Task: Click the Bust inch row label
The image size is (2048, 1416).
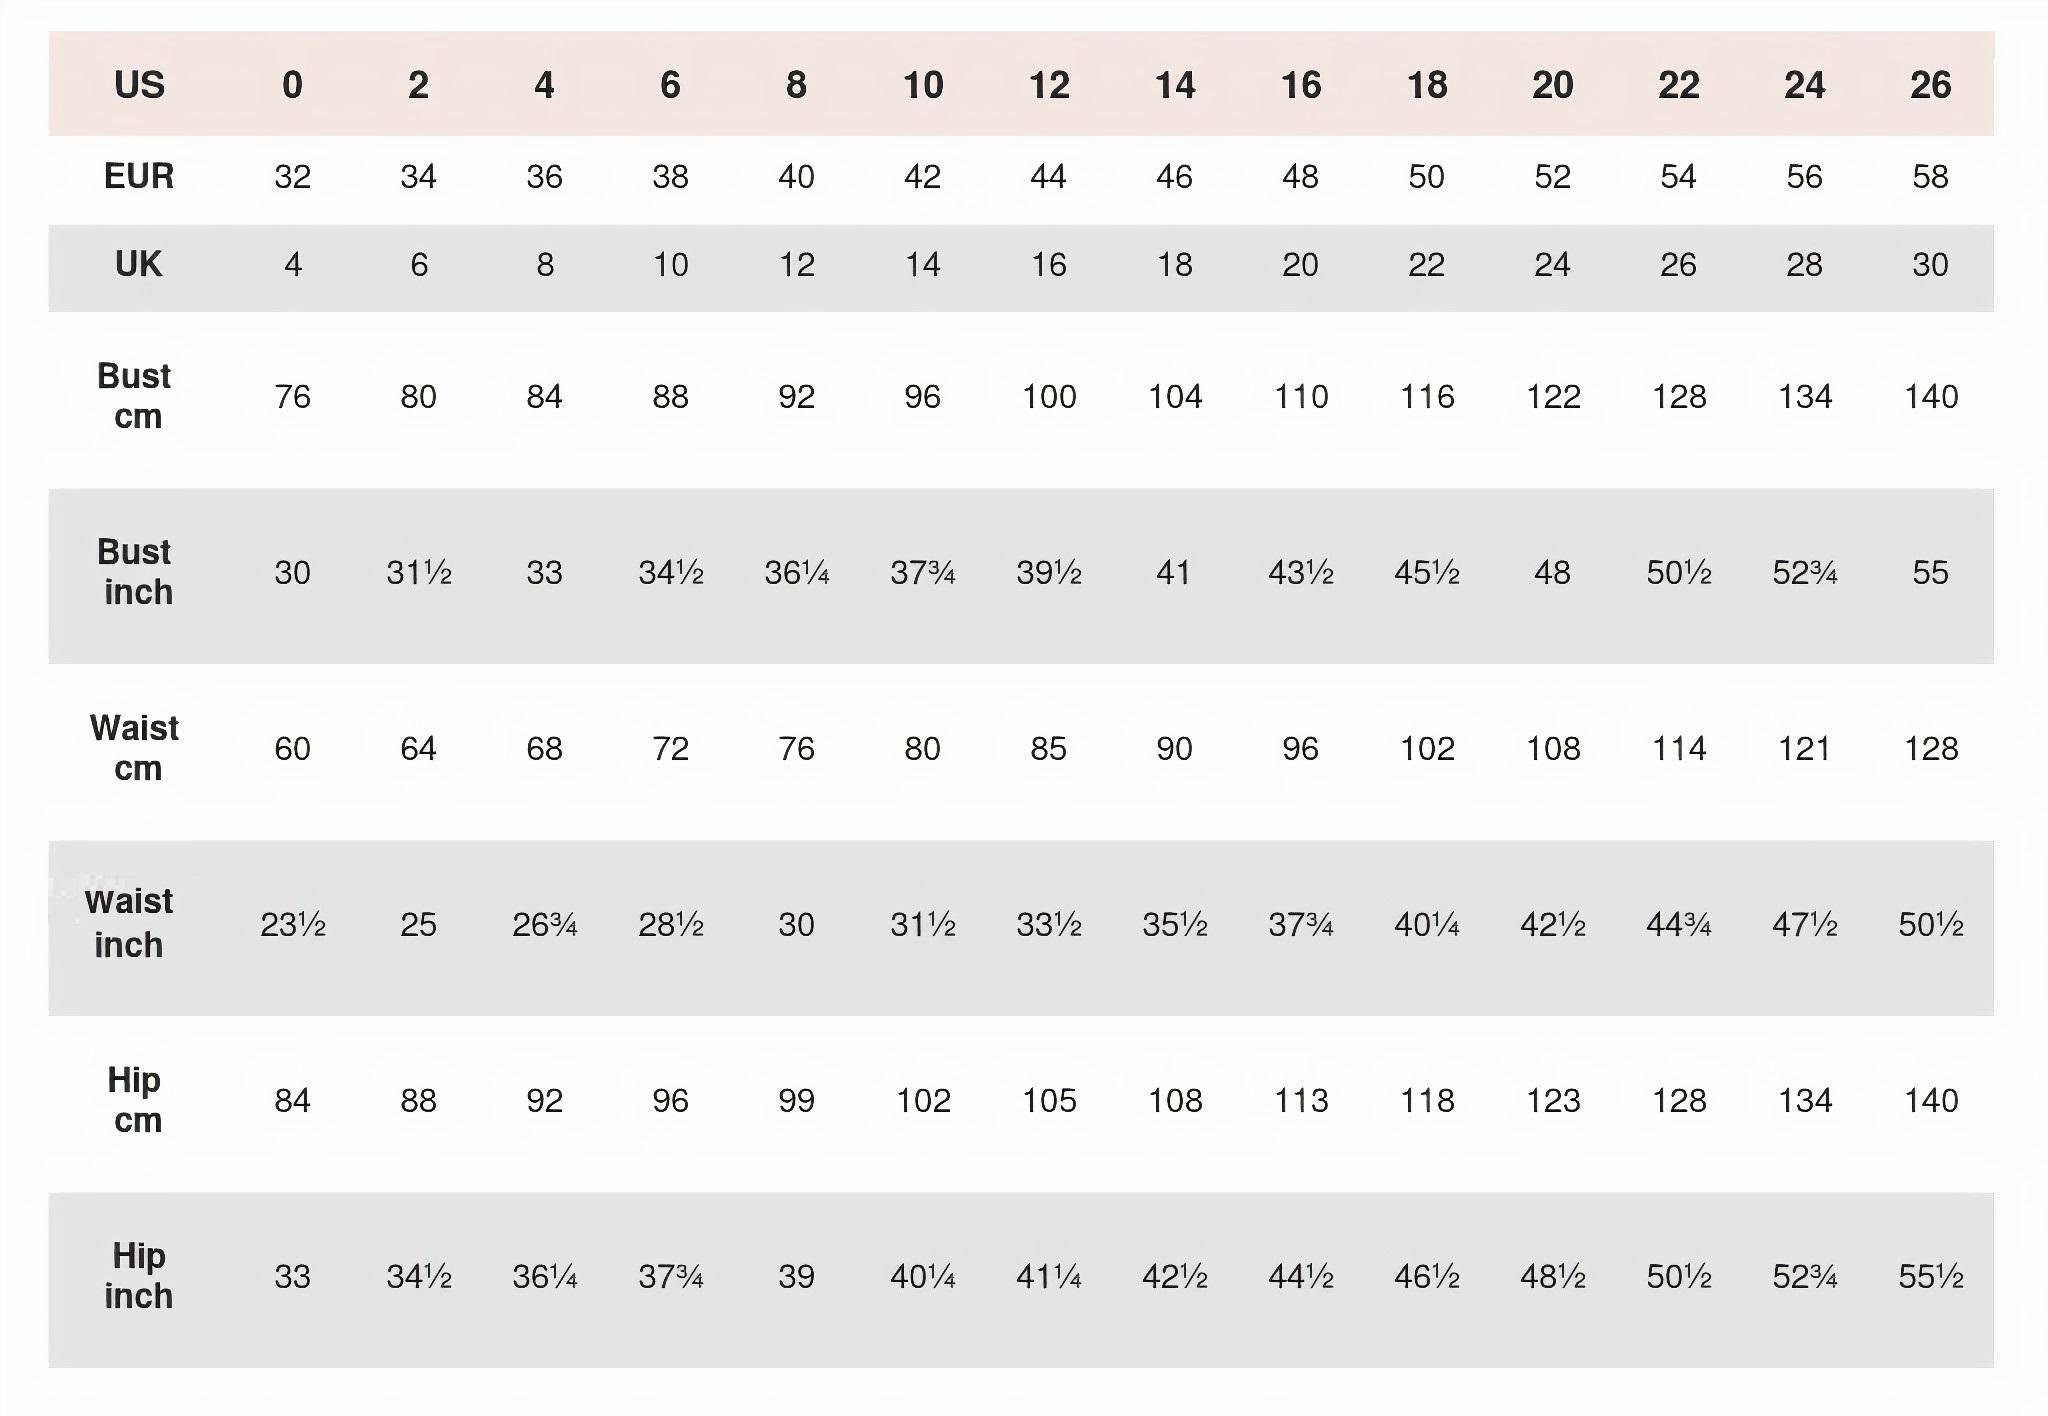Action: coord(136,572)
